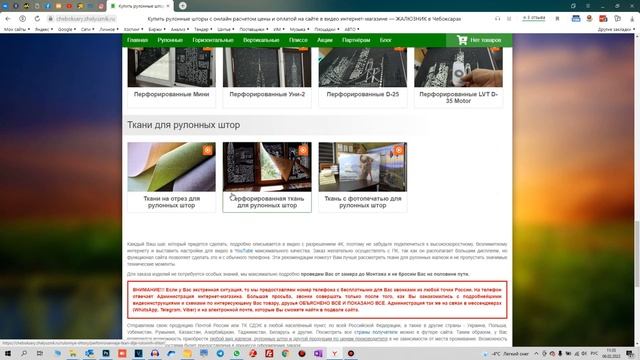Open Перфорированные D-25 product link
The width and height of the screenshot is (640, 360).
[362, 94]
